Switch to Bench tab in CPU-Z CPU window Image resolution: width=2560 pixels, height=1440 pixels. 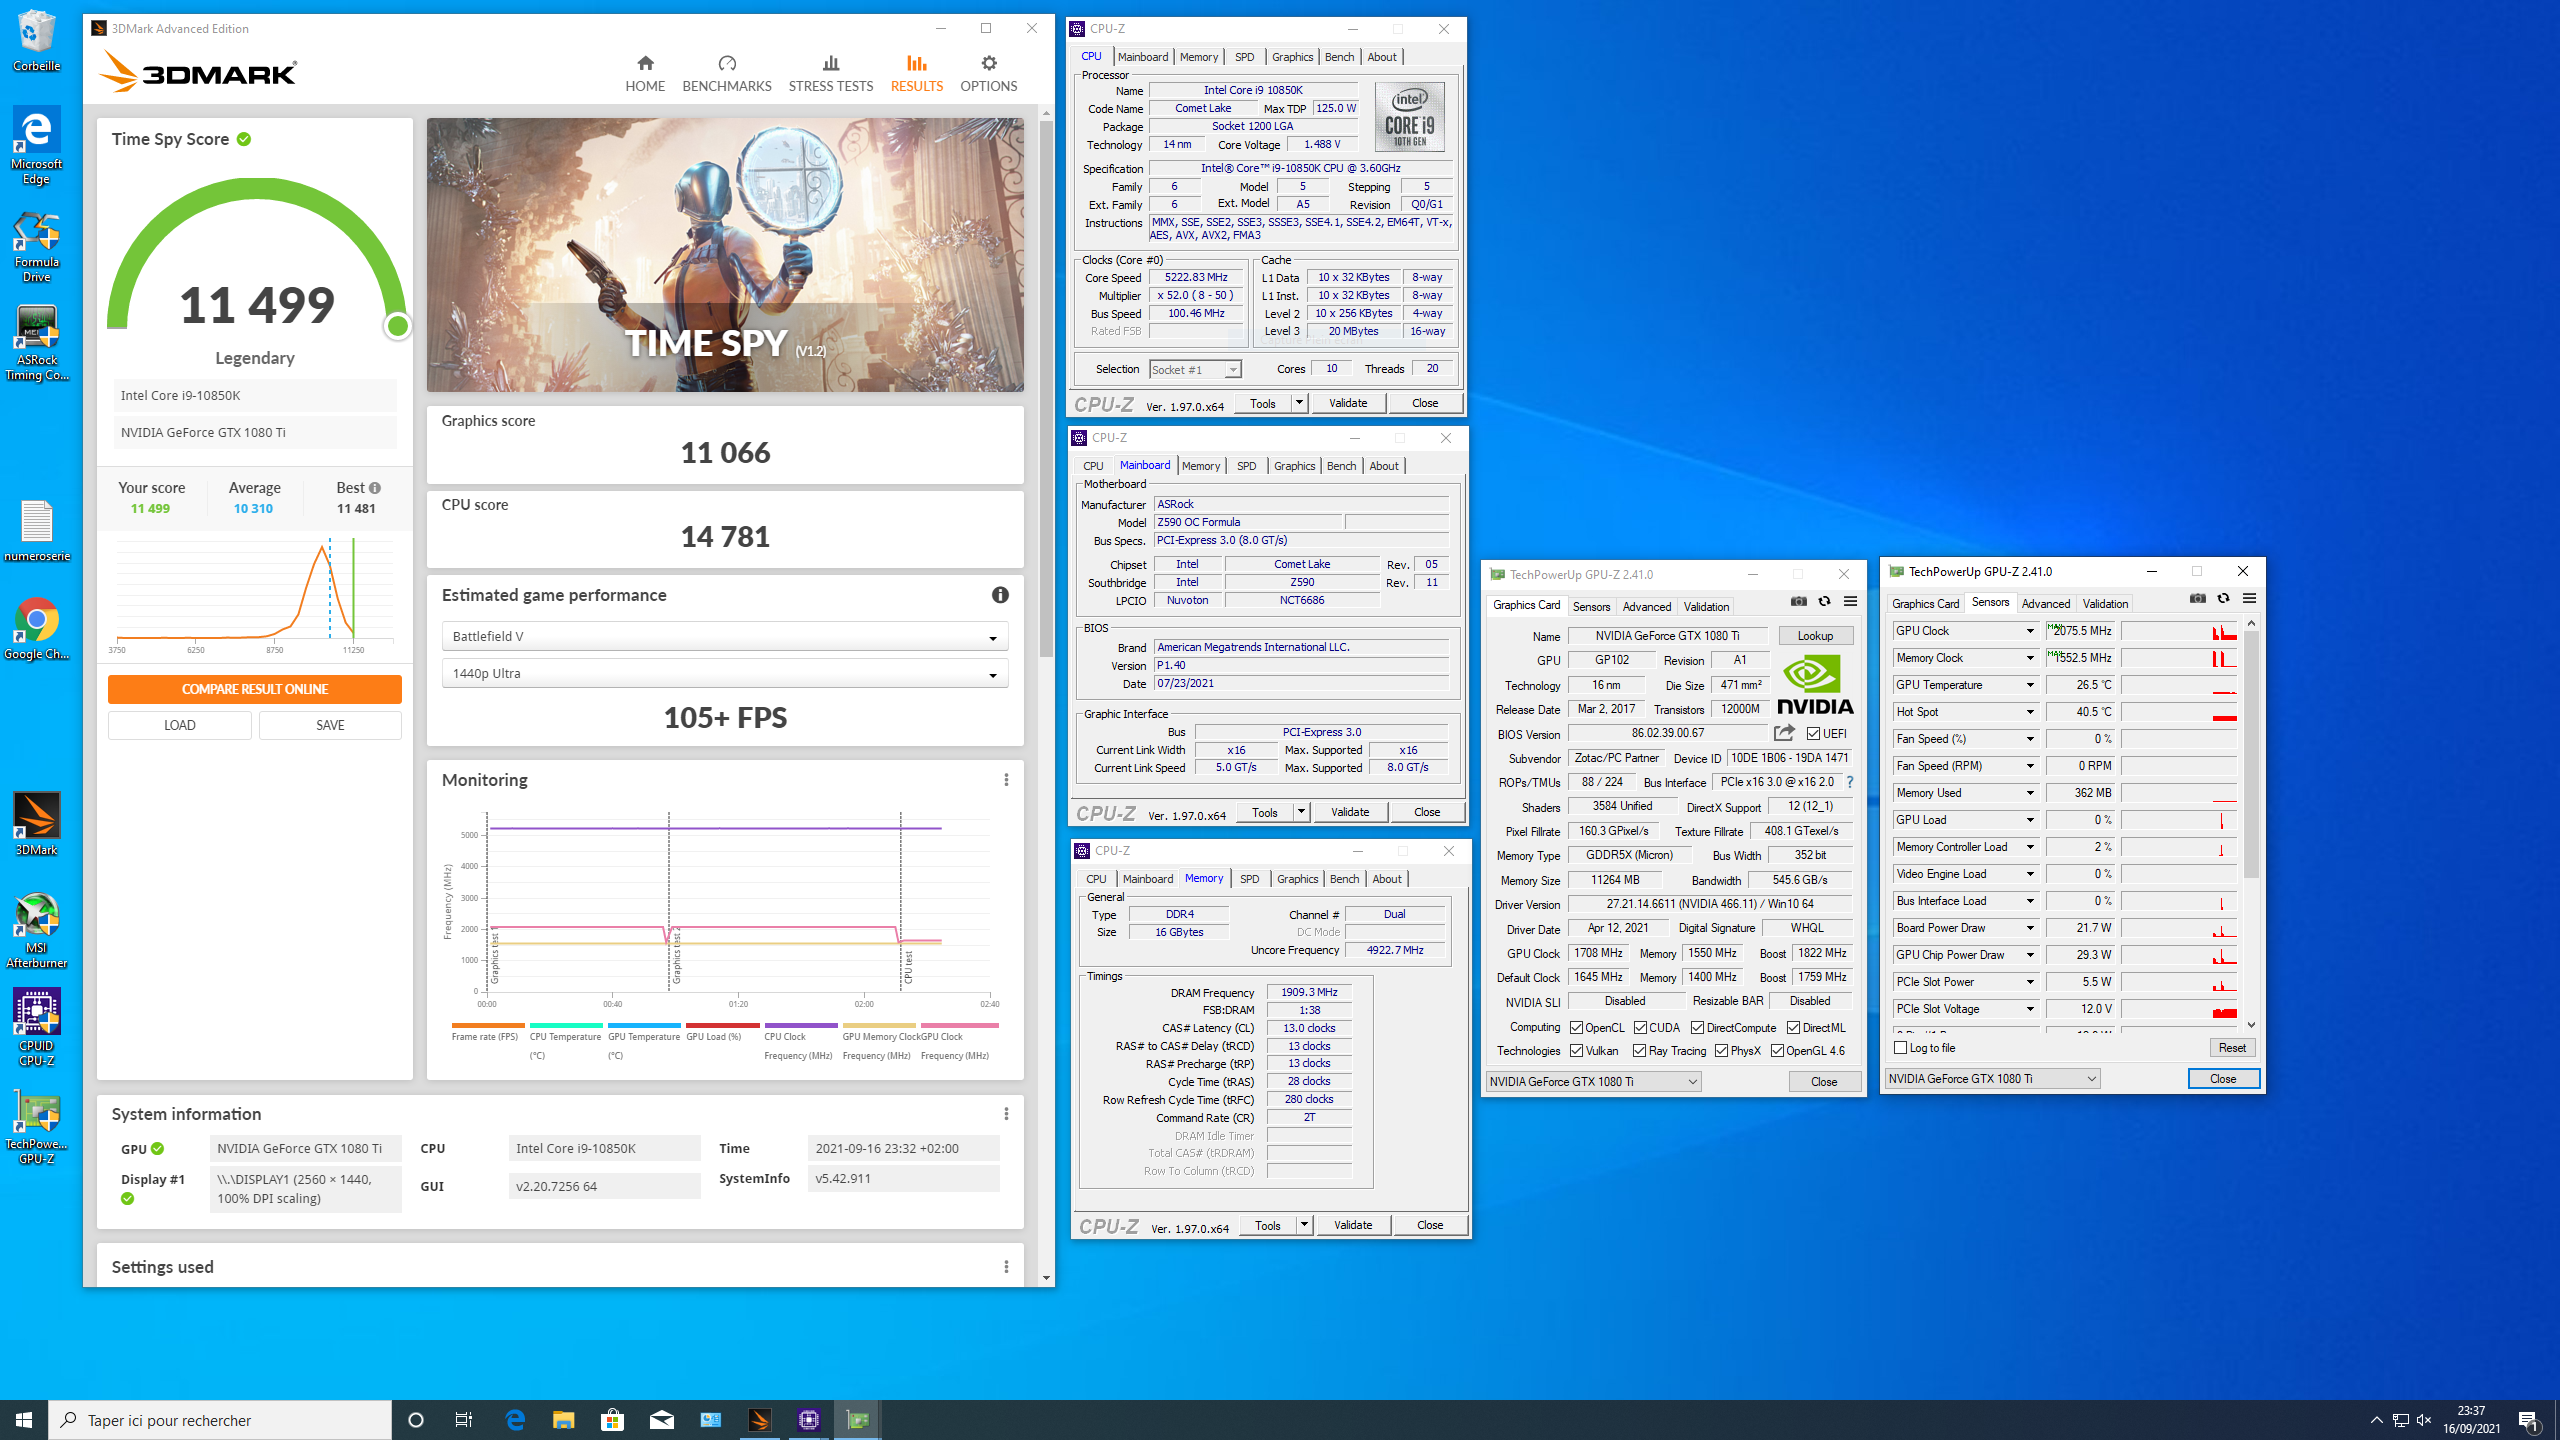coord(1339,57)
